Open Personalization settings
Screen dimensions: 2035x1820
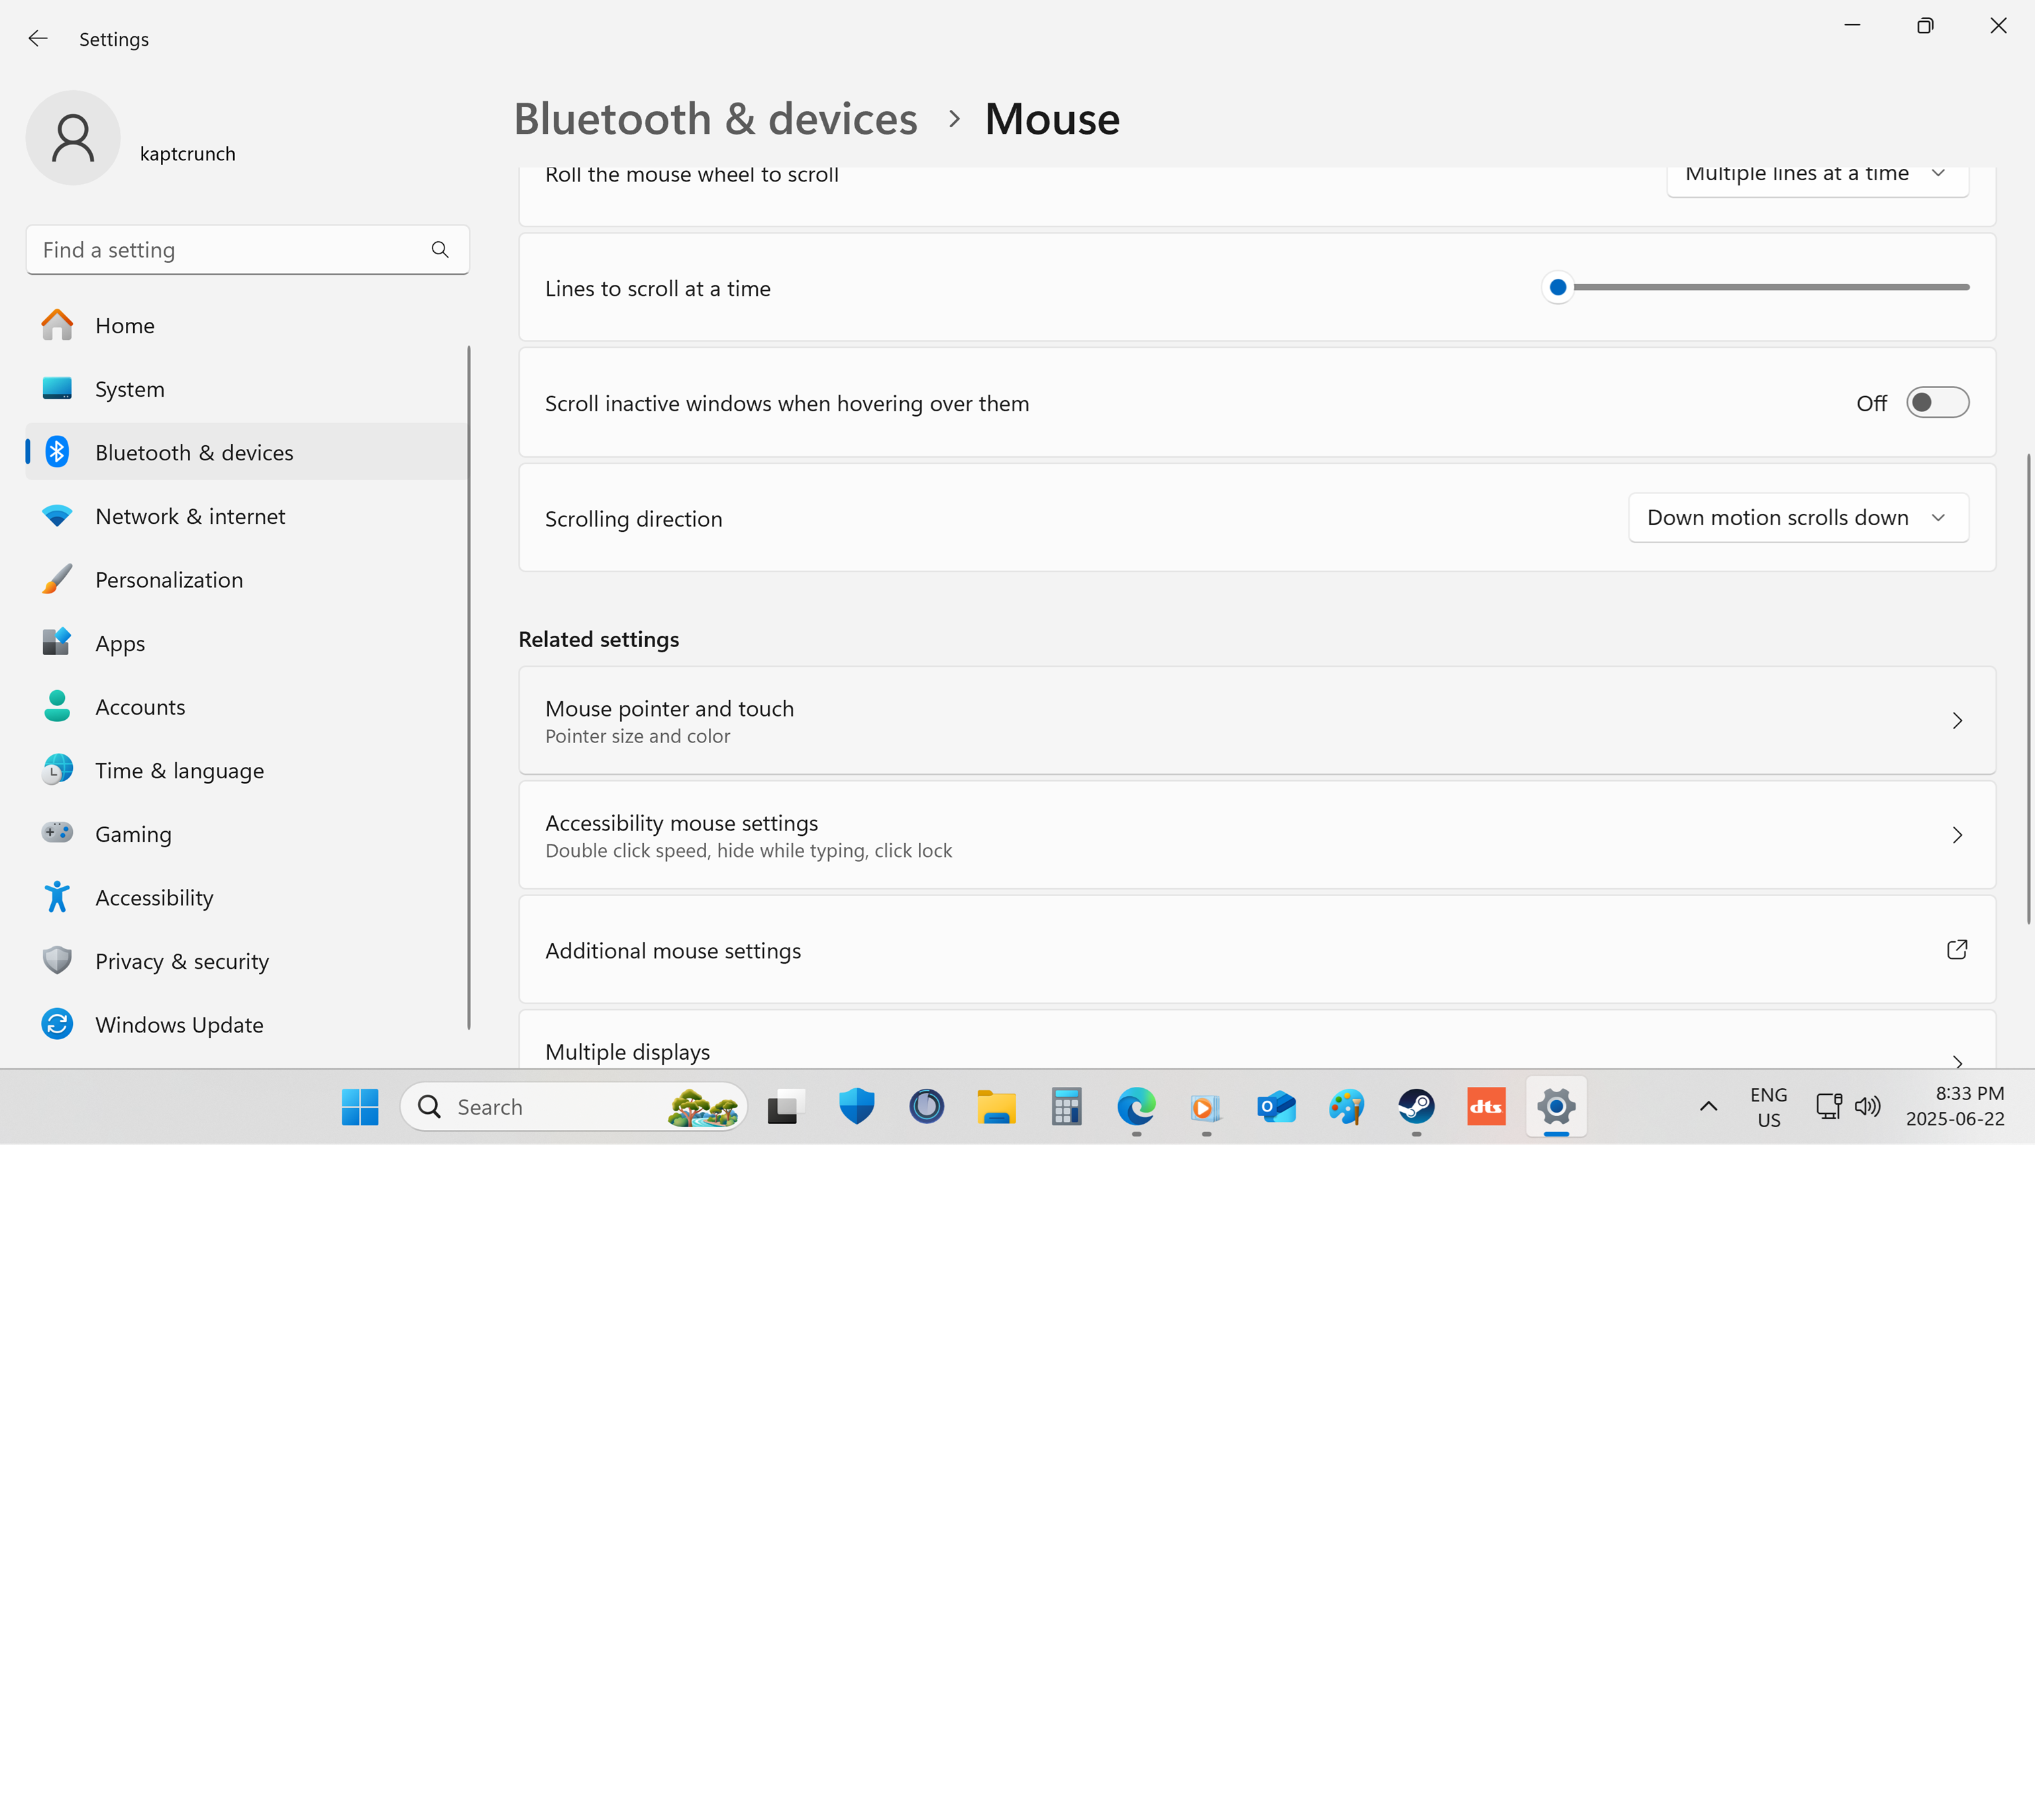point(246,580)
